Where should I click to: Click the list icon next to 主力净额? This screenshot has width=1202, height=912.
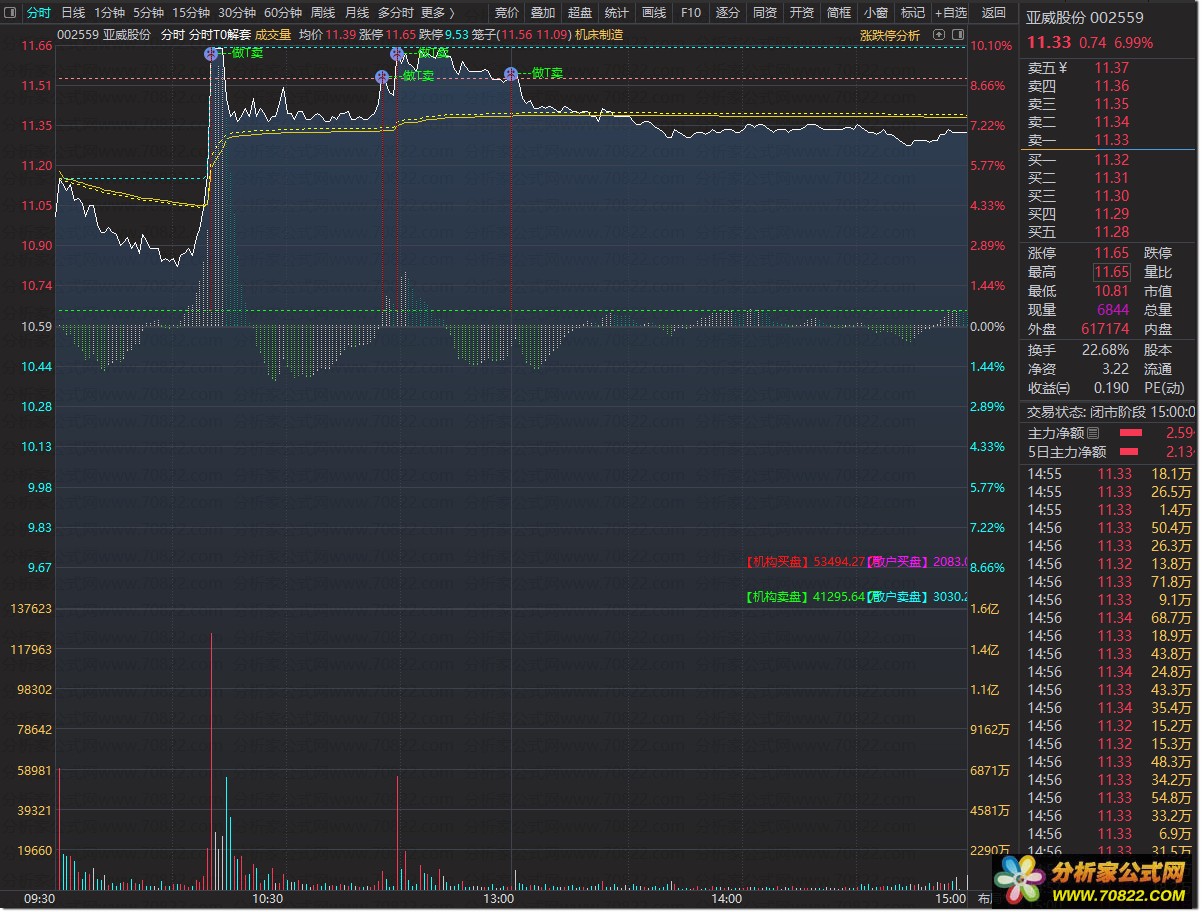[1093, 433]
